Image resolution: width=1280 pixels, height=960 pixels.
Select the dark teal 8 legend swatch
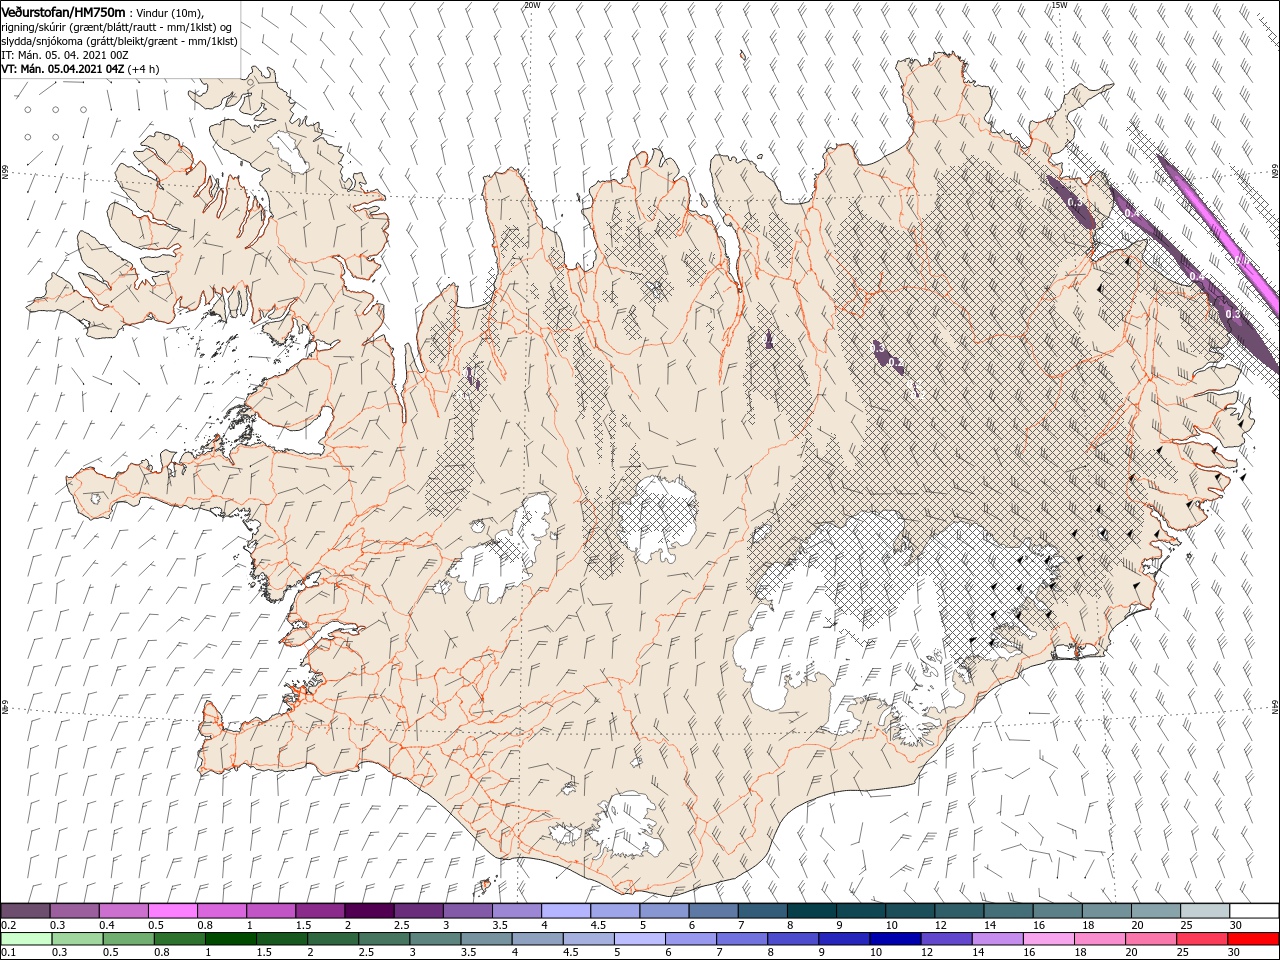(x=812, y=911)
